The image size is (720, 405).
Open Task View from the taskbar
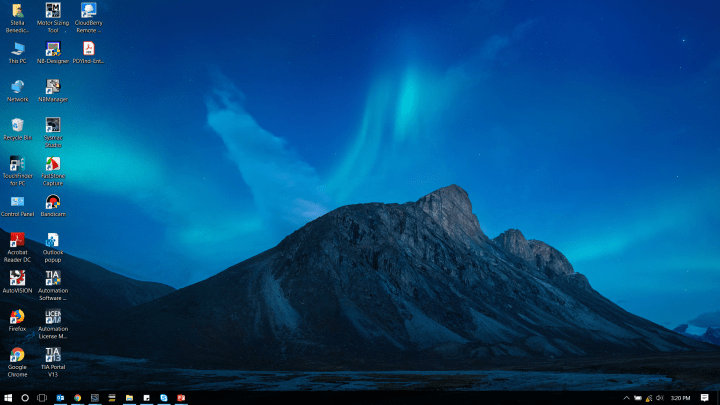point(42,397)
